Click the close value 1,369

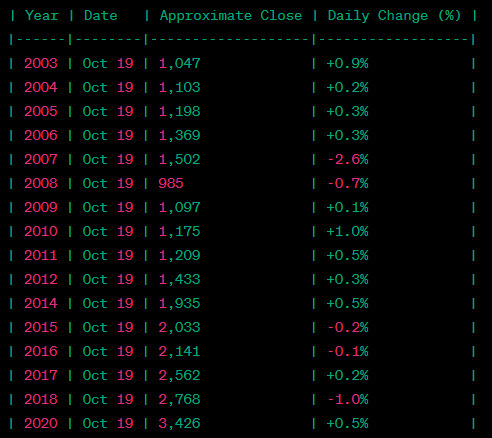click(x=180, y=135)
